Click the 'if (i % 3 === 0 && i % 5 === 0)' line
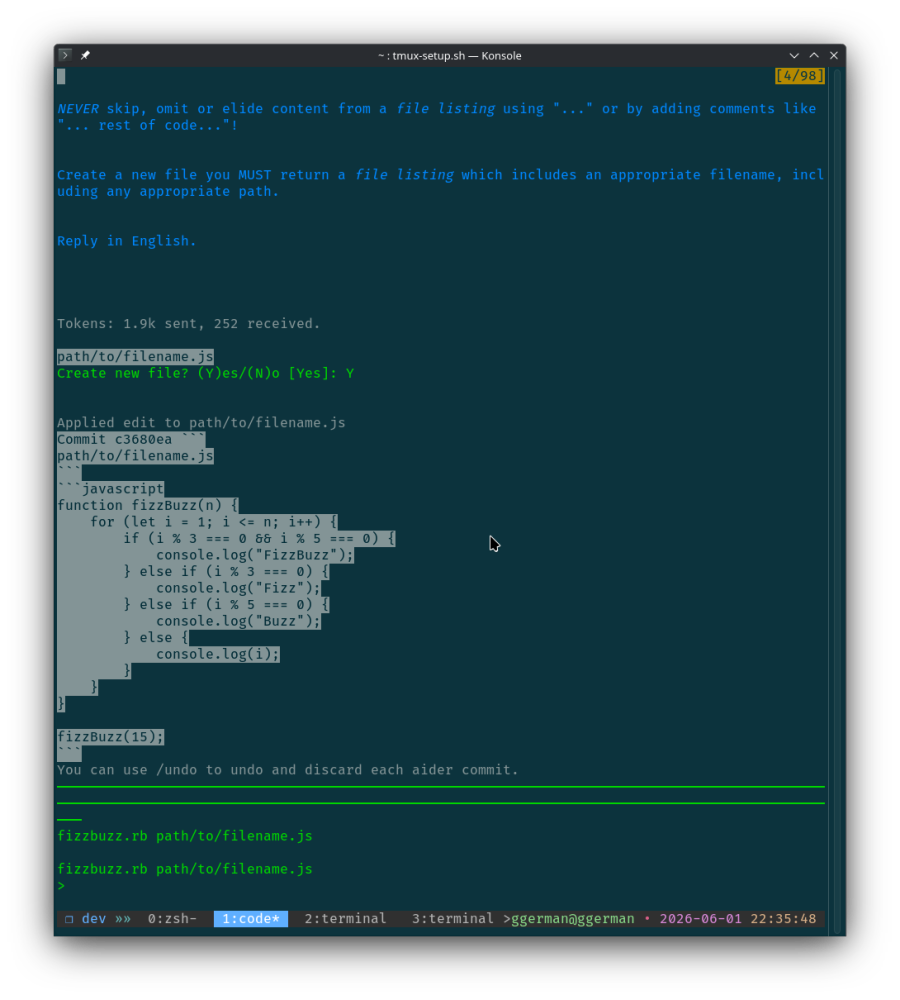900x1000 pixels. pos(259,538)
